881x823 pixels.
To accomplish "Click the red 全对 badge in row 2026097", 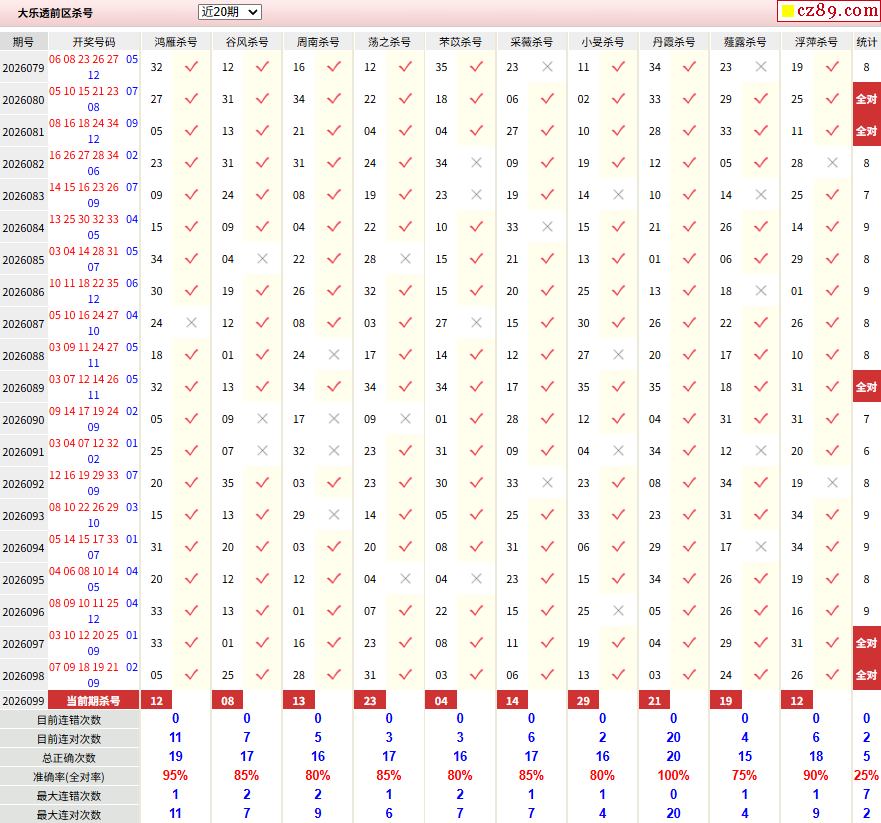I will (866, 643).
